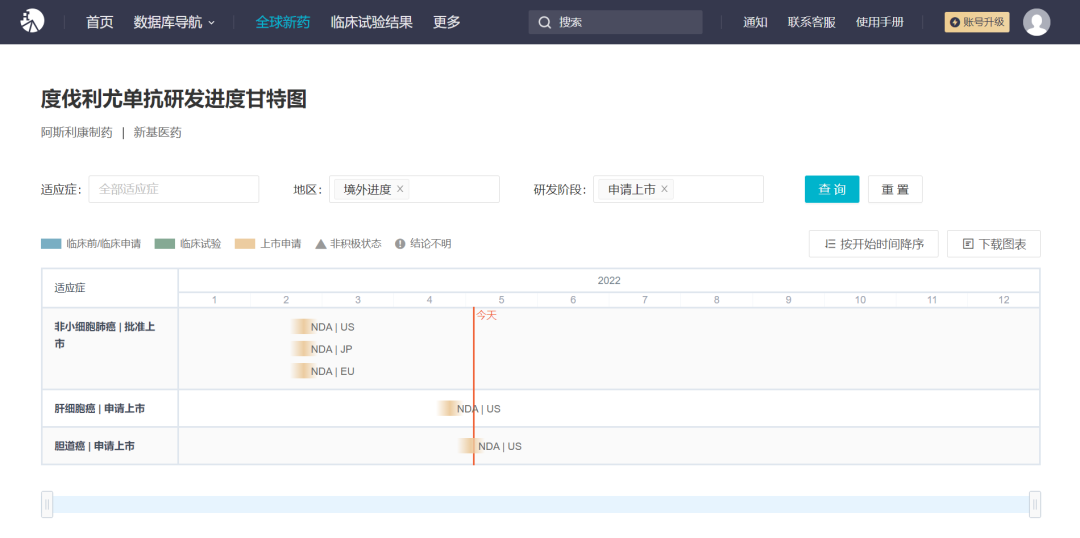Open 临床试验结果 in the navigation

click(x=371, y=22)
